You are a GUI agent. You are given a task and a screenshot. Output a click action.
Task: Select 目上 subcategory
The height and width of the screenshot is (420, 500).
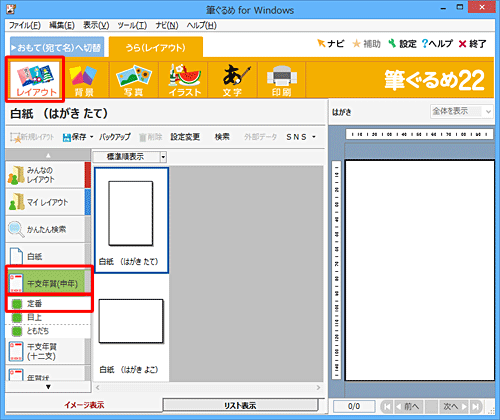pos(49,317)
